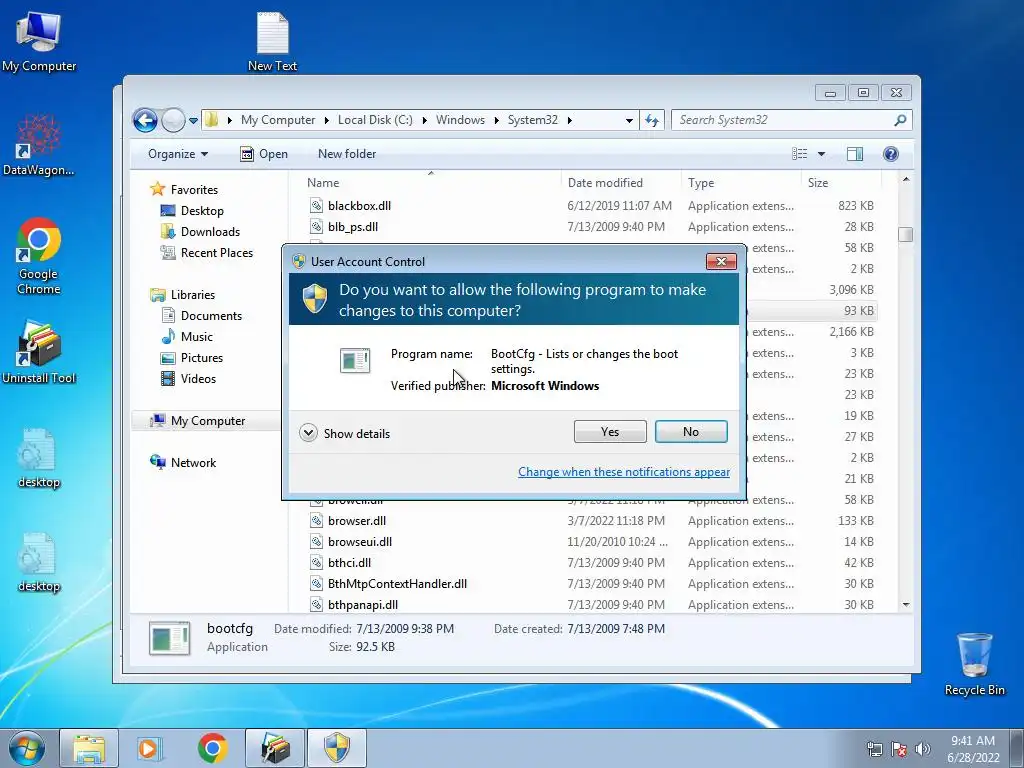Click the Explorer help icon
This screenshot has width=1024, height=768.
click(891, 154)
